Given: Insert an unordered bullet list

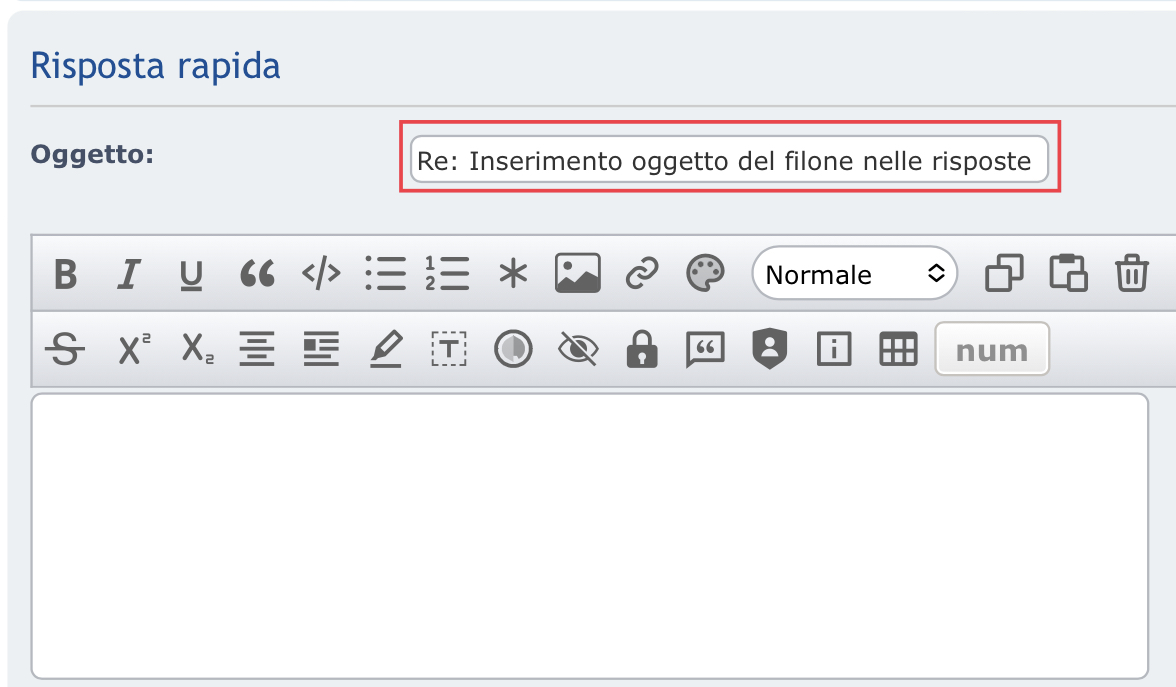Looking at the screenshot, I should point(385,274).
